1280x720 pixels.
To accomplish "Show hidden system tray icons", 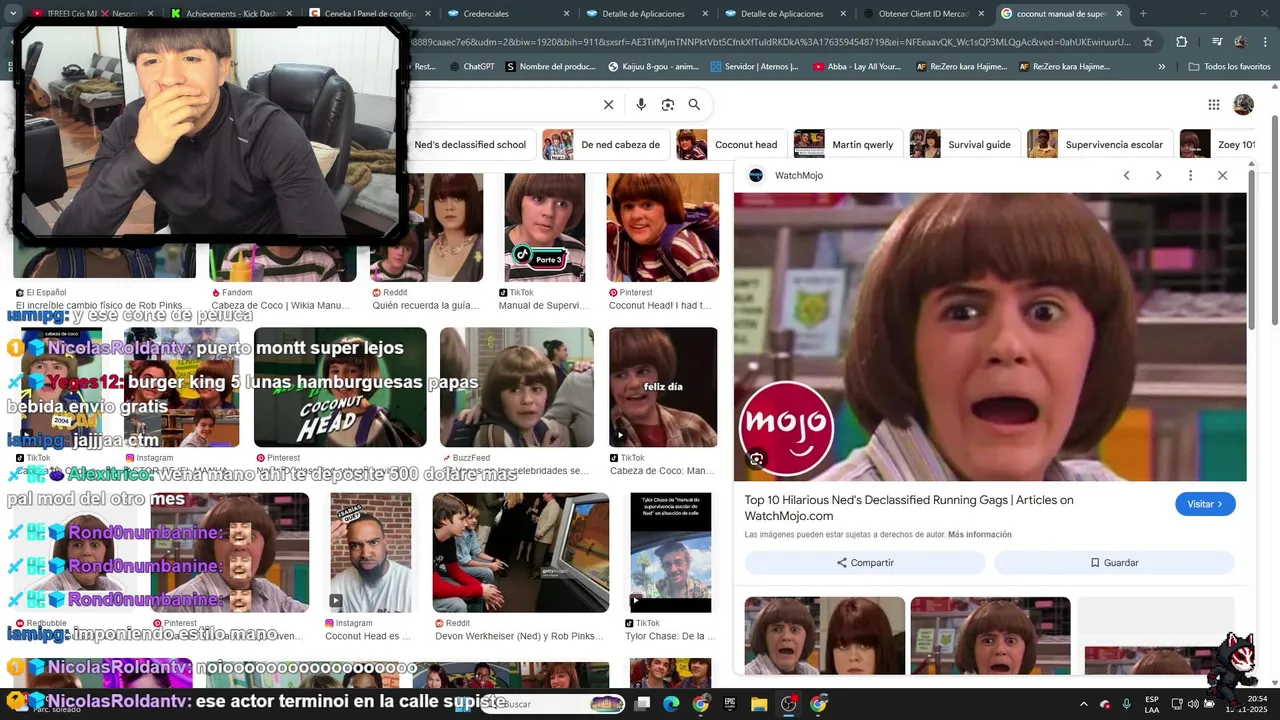I will (1083, 704).
